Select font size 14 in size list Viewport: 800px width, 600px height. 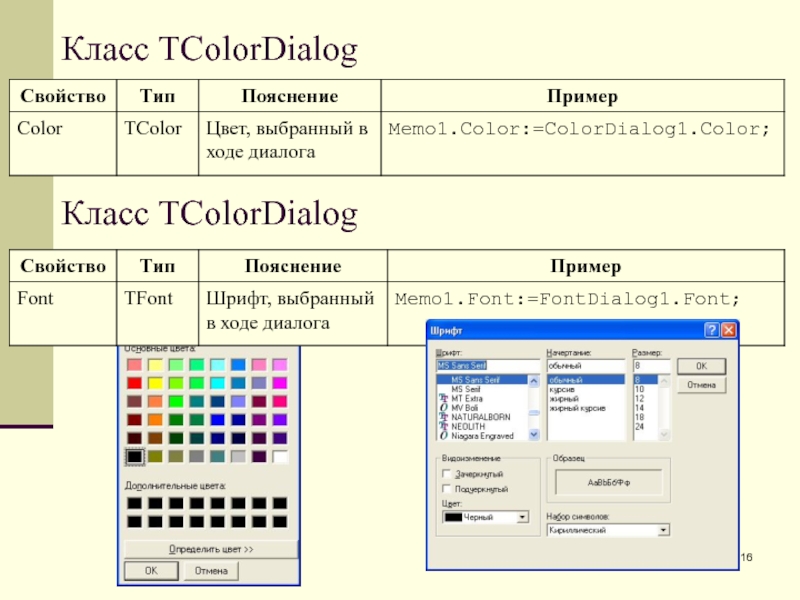point(639,408)
